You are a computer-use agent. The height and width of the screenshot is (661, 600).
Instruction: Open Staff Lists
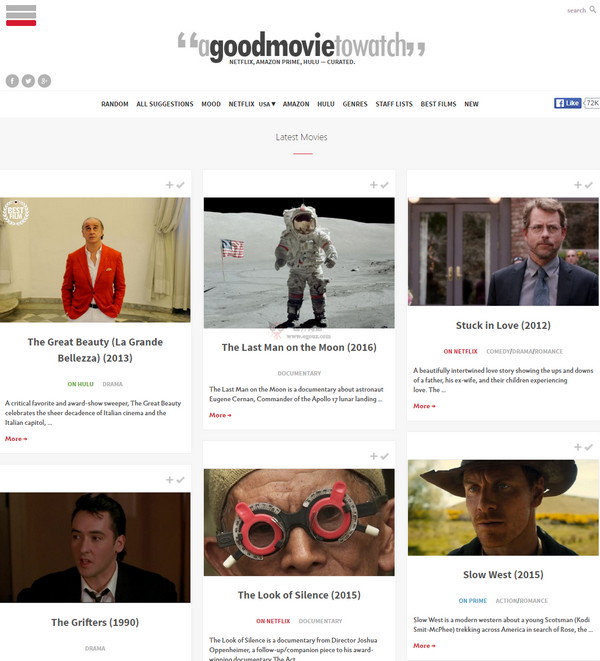click(394, 104)
